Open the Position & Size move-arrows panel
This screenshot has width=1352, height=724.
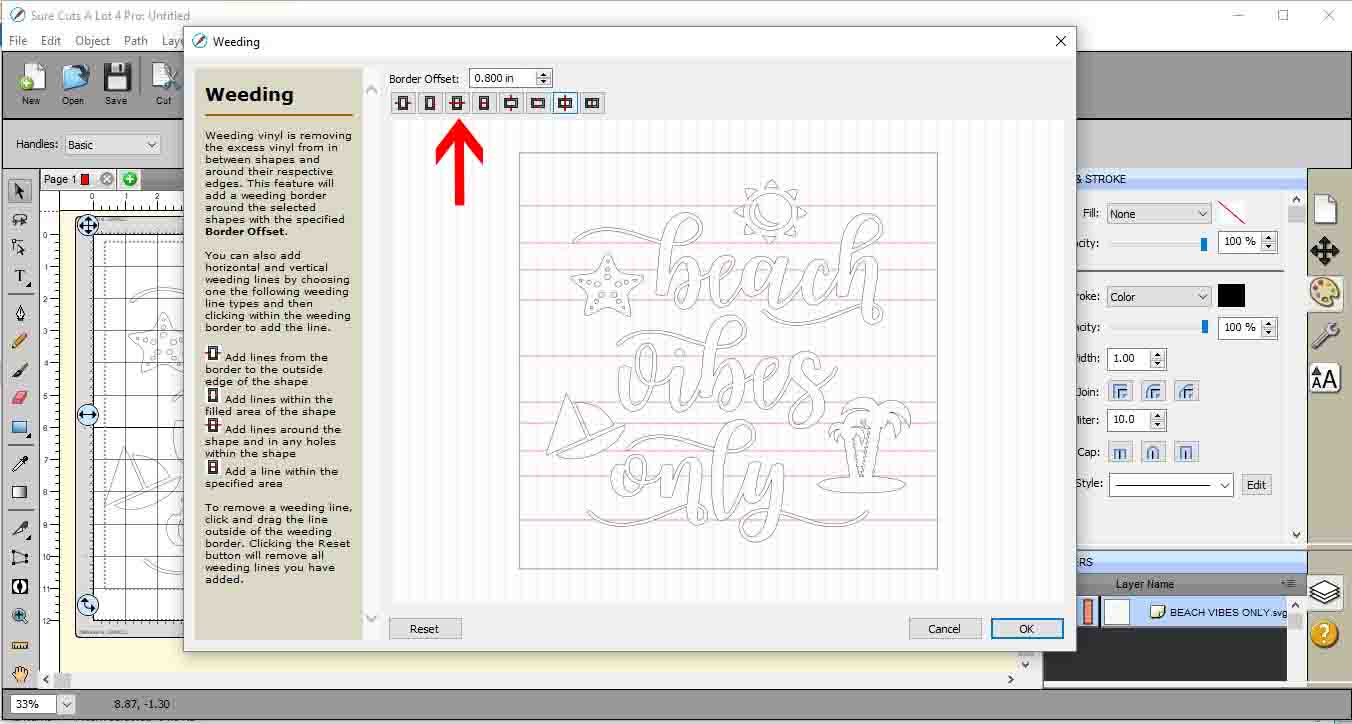pyautogui.click(x=1325, y=251)
